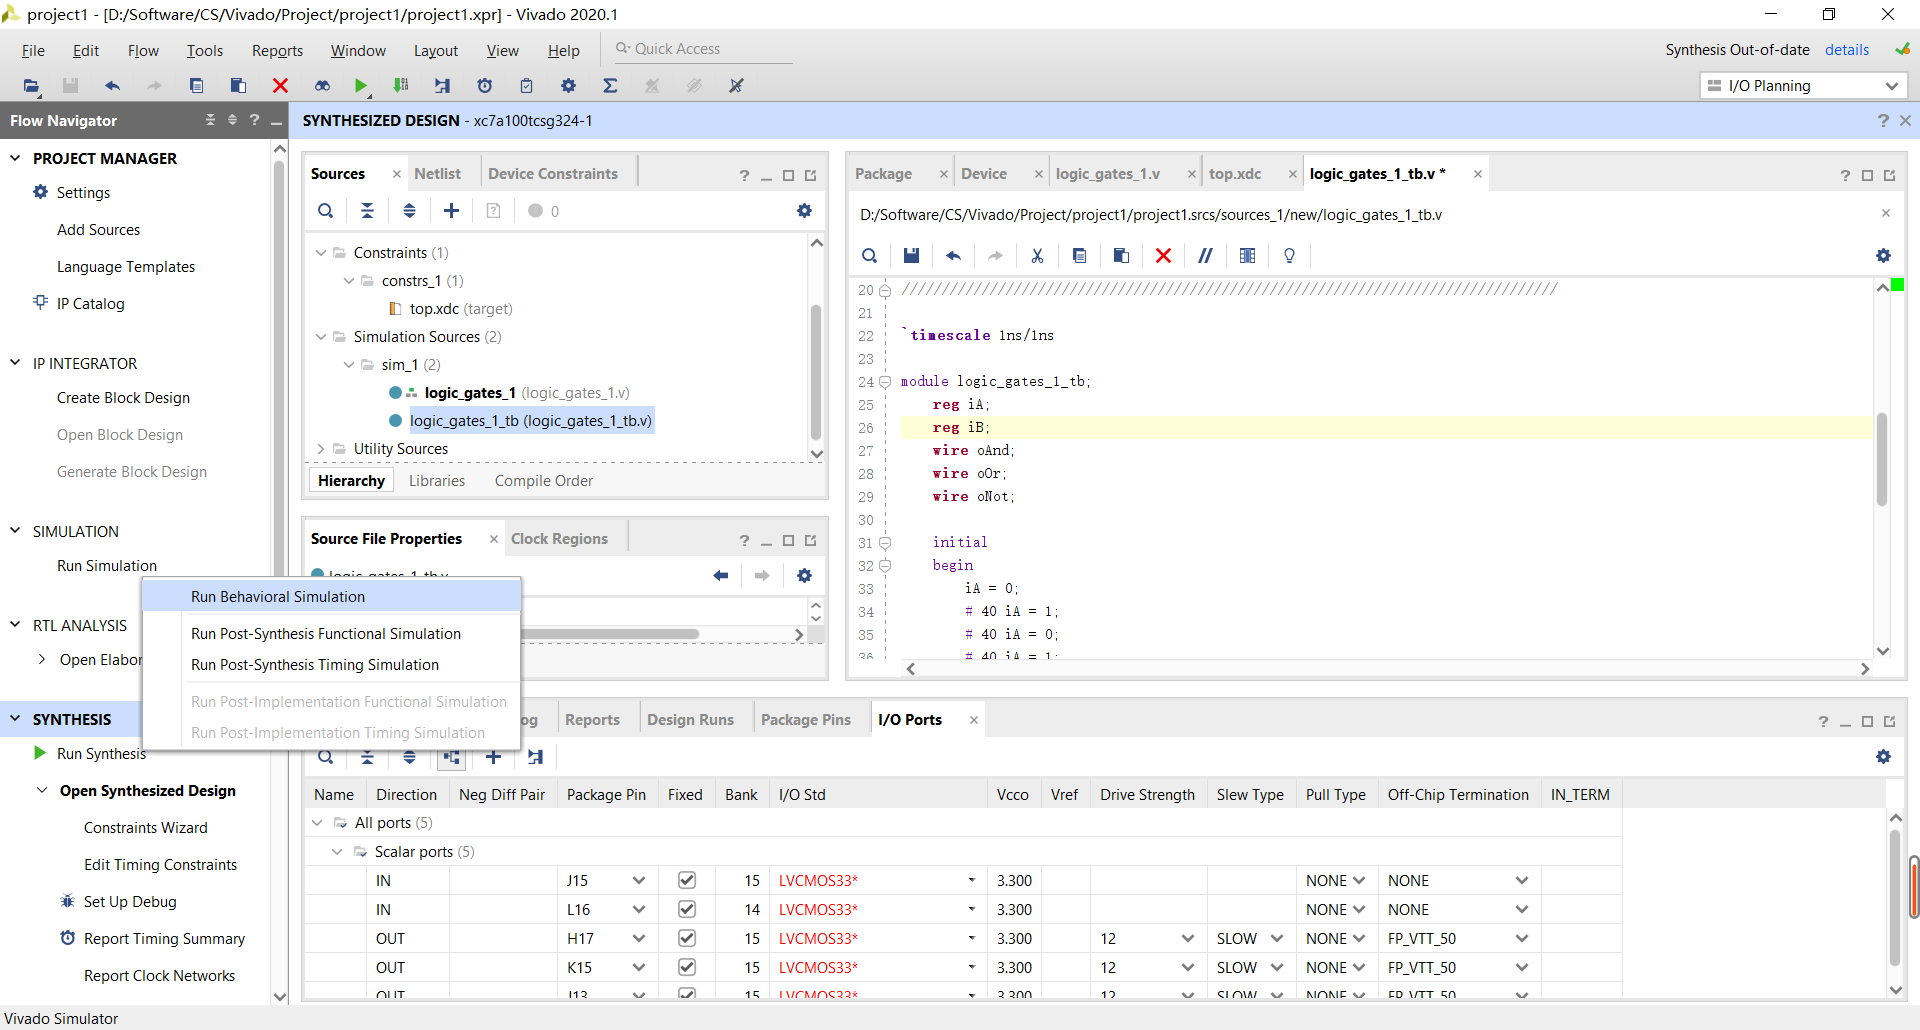This screenshot has height=1030, width=1920.
Task: Click Create Block Design
Action: coord(123,398)
